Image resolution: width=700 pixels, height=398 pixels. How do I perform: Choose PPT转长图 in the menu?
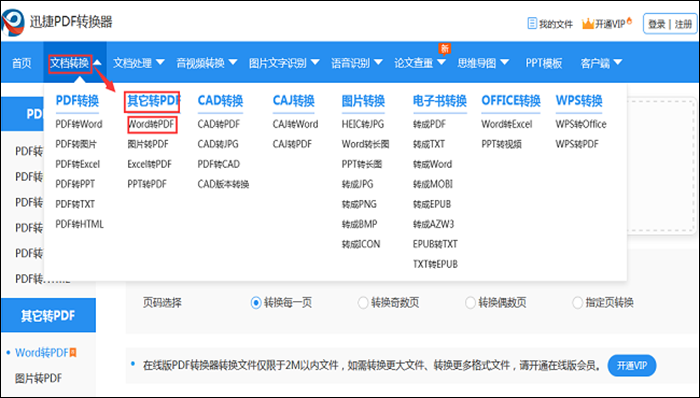pyautogui.click(x=362, y=164)
